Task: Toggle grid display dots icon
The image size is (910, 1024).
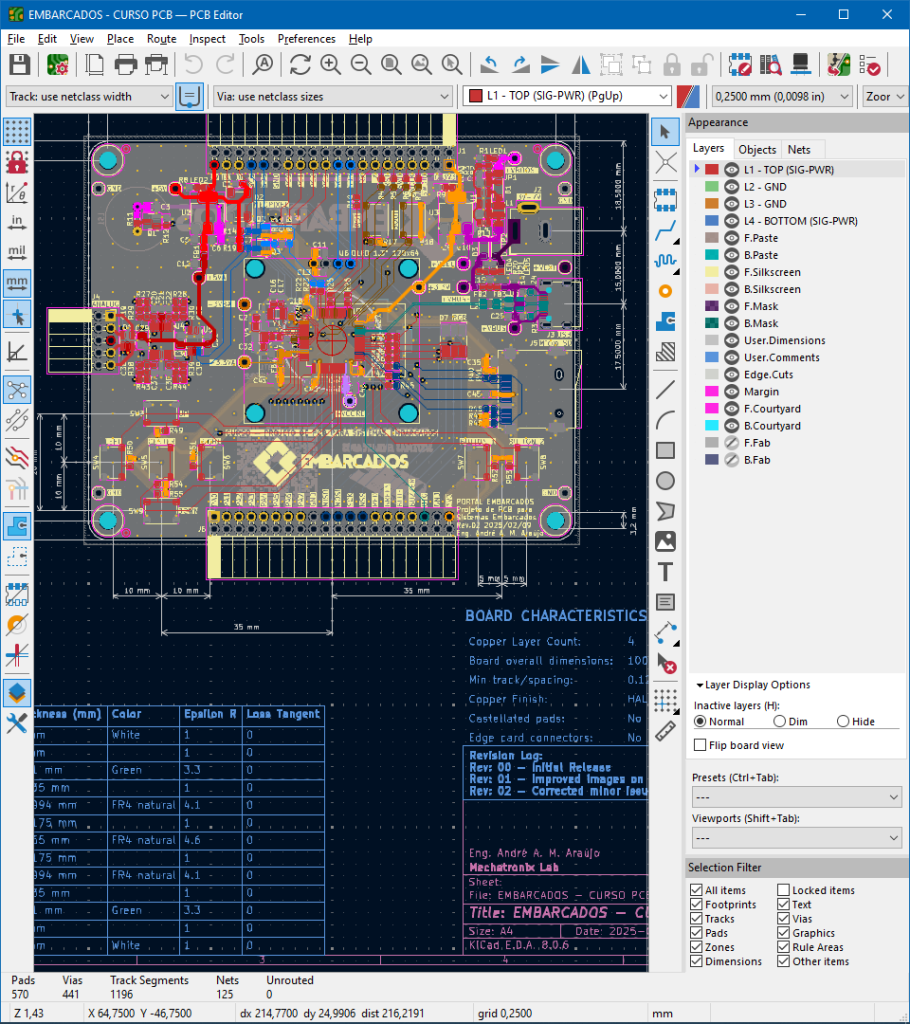Action: click(17, 131)
